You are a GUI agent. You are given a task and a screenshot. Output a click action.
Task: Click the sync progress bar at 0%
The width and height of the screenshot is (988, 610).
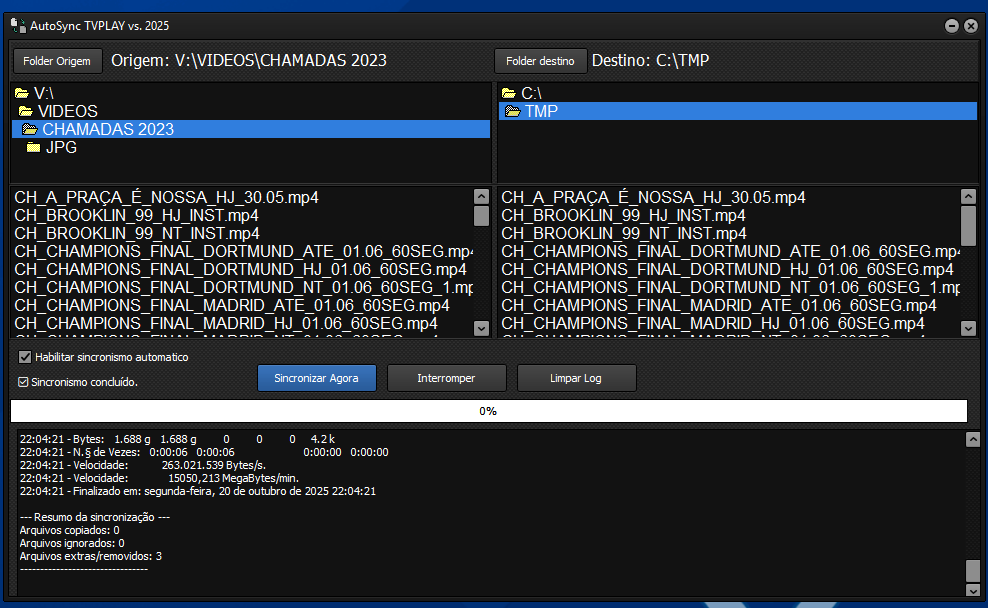click(x=488, y=411)
